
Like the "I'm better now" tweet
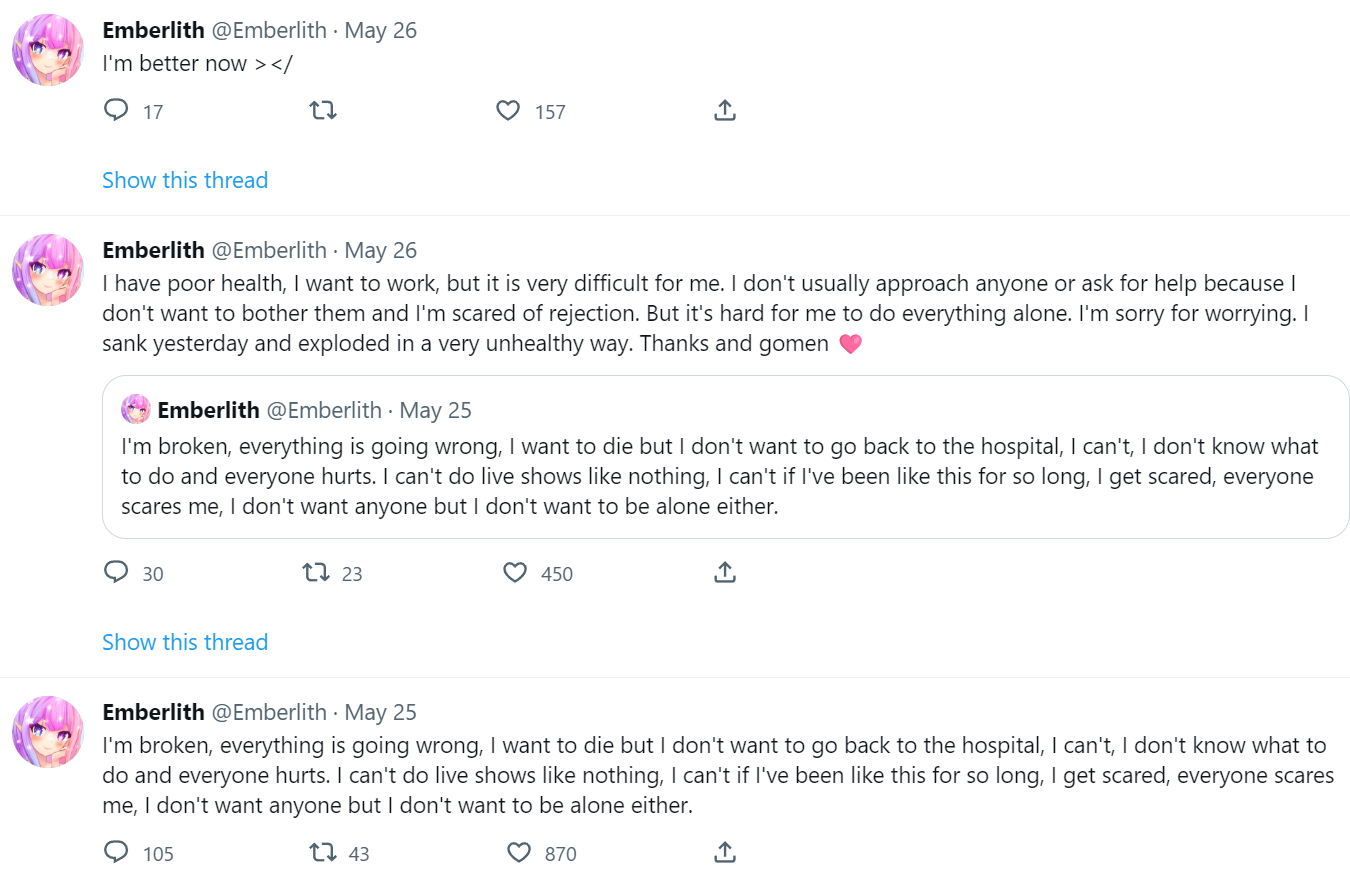click(508, 111)
